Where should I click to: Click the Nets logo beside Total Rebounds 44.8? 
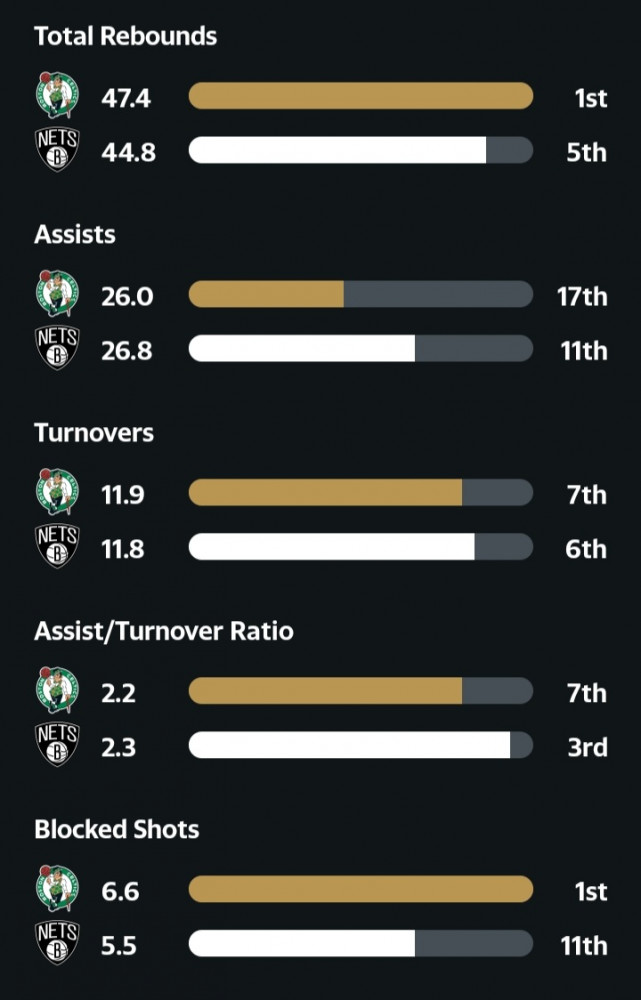(57, 150)
